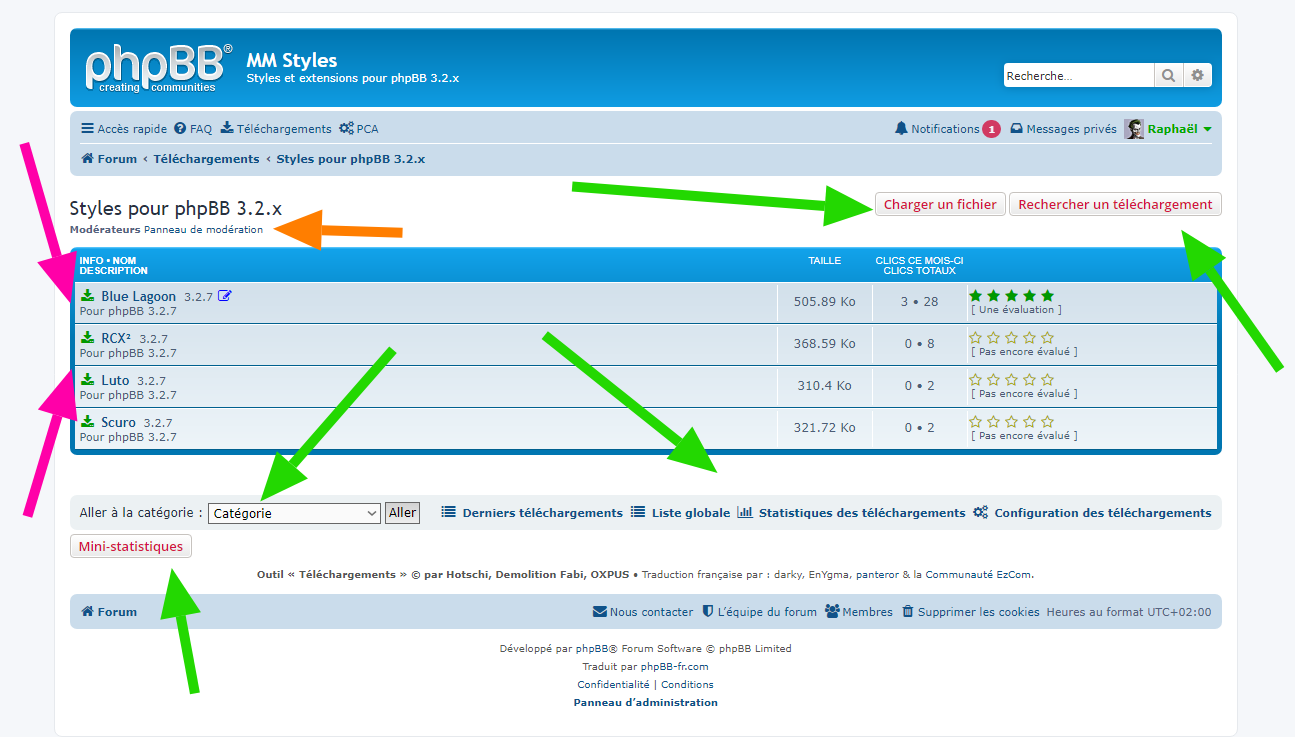Open advanced search gear icon
The width and height of the screenshot is (1295, 737).
[1197, 76]
